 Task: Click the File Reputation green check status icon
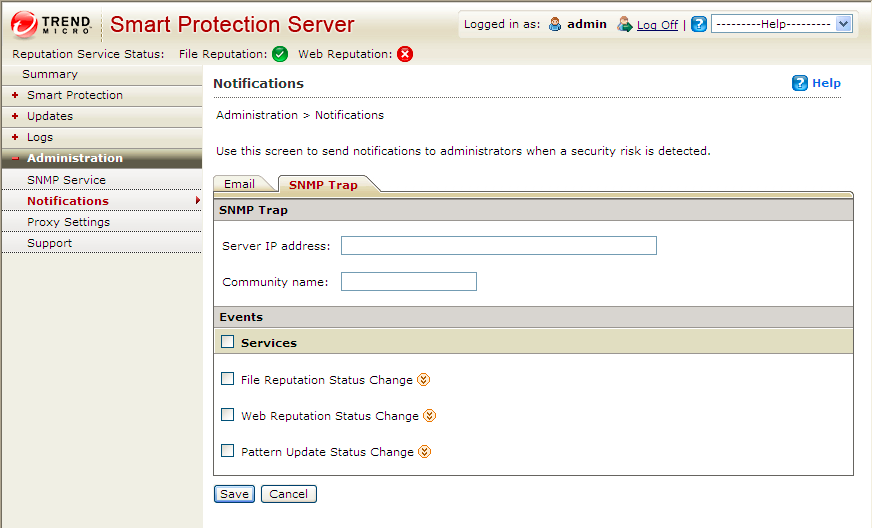pyautogui.click(x=280, y=54)
